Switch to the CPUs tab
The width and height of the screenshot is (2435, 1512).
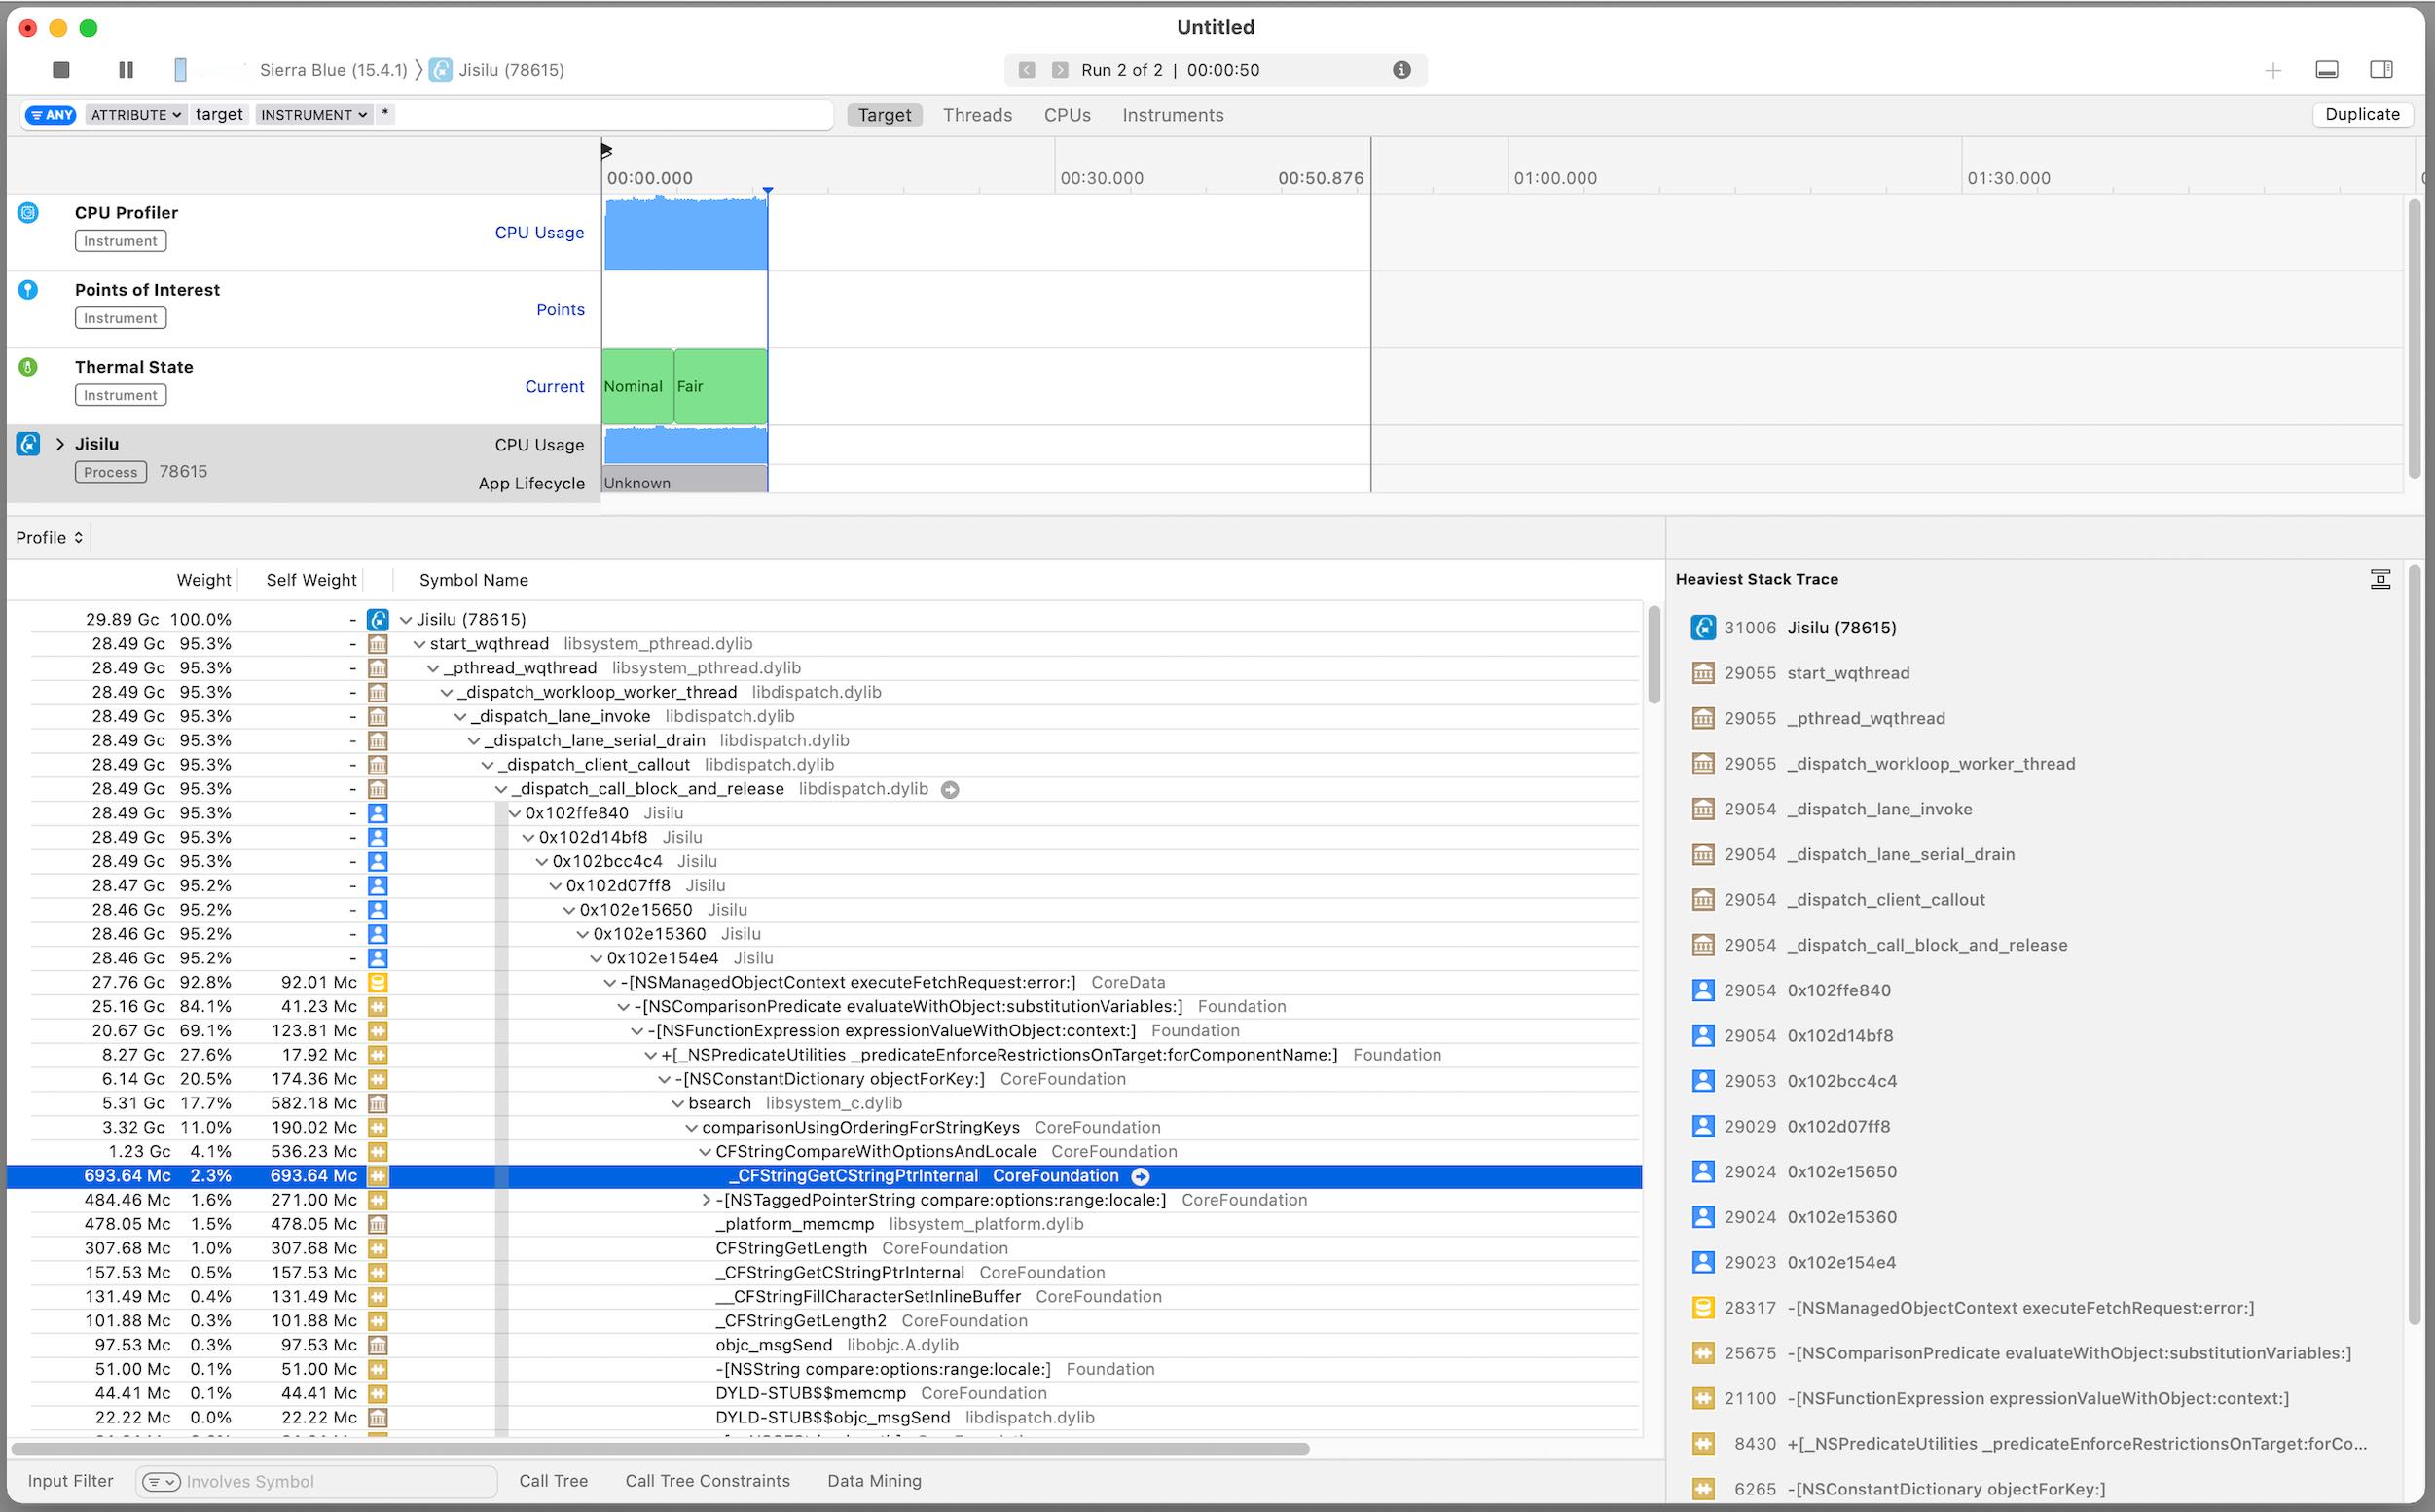point(1067,115)
